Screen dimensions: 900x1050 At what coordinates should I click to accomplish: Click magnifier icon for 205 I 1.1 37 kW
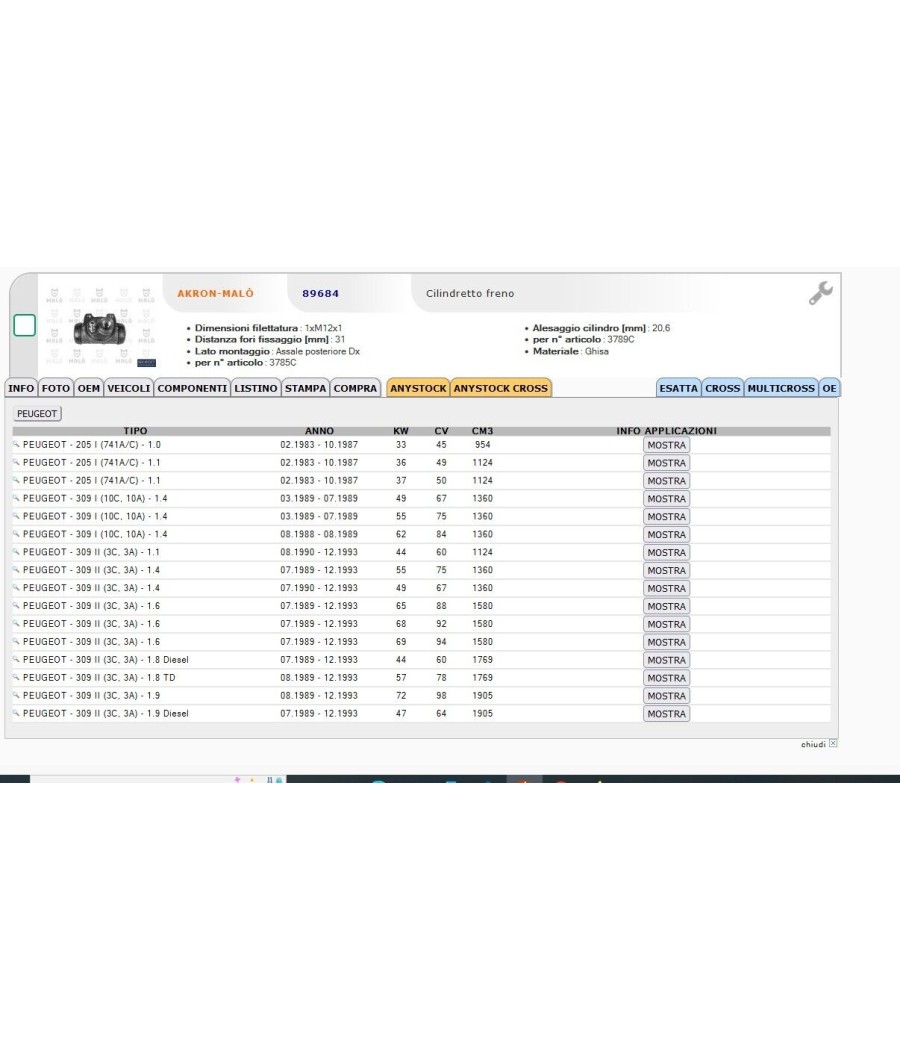pos(16,480)
